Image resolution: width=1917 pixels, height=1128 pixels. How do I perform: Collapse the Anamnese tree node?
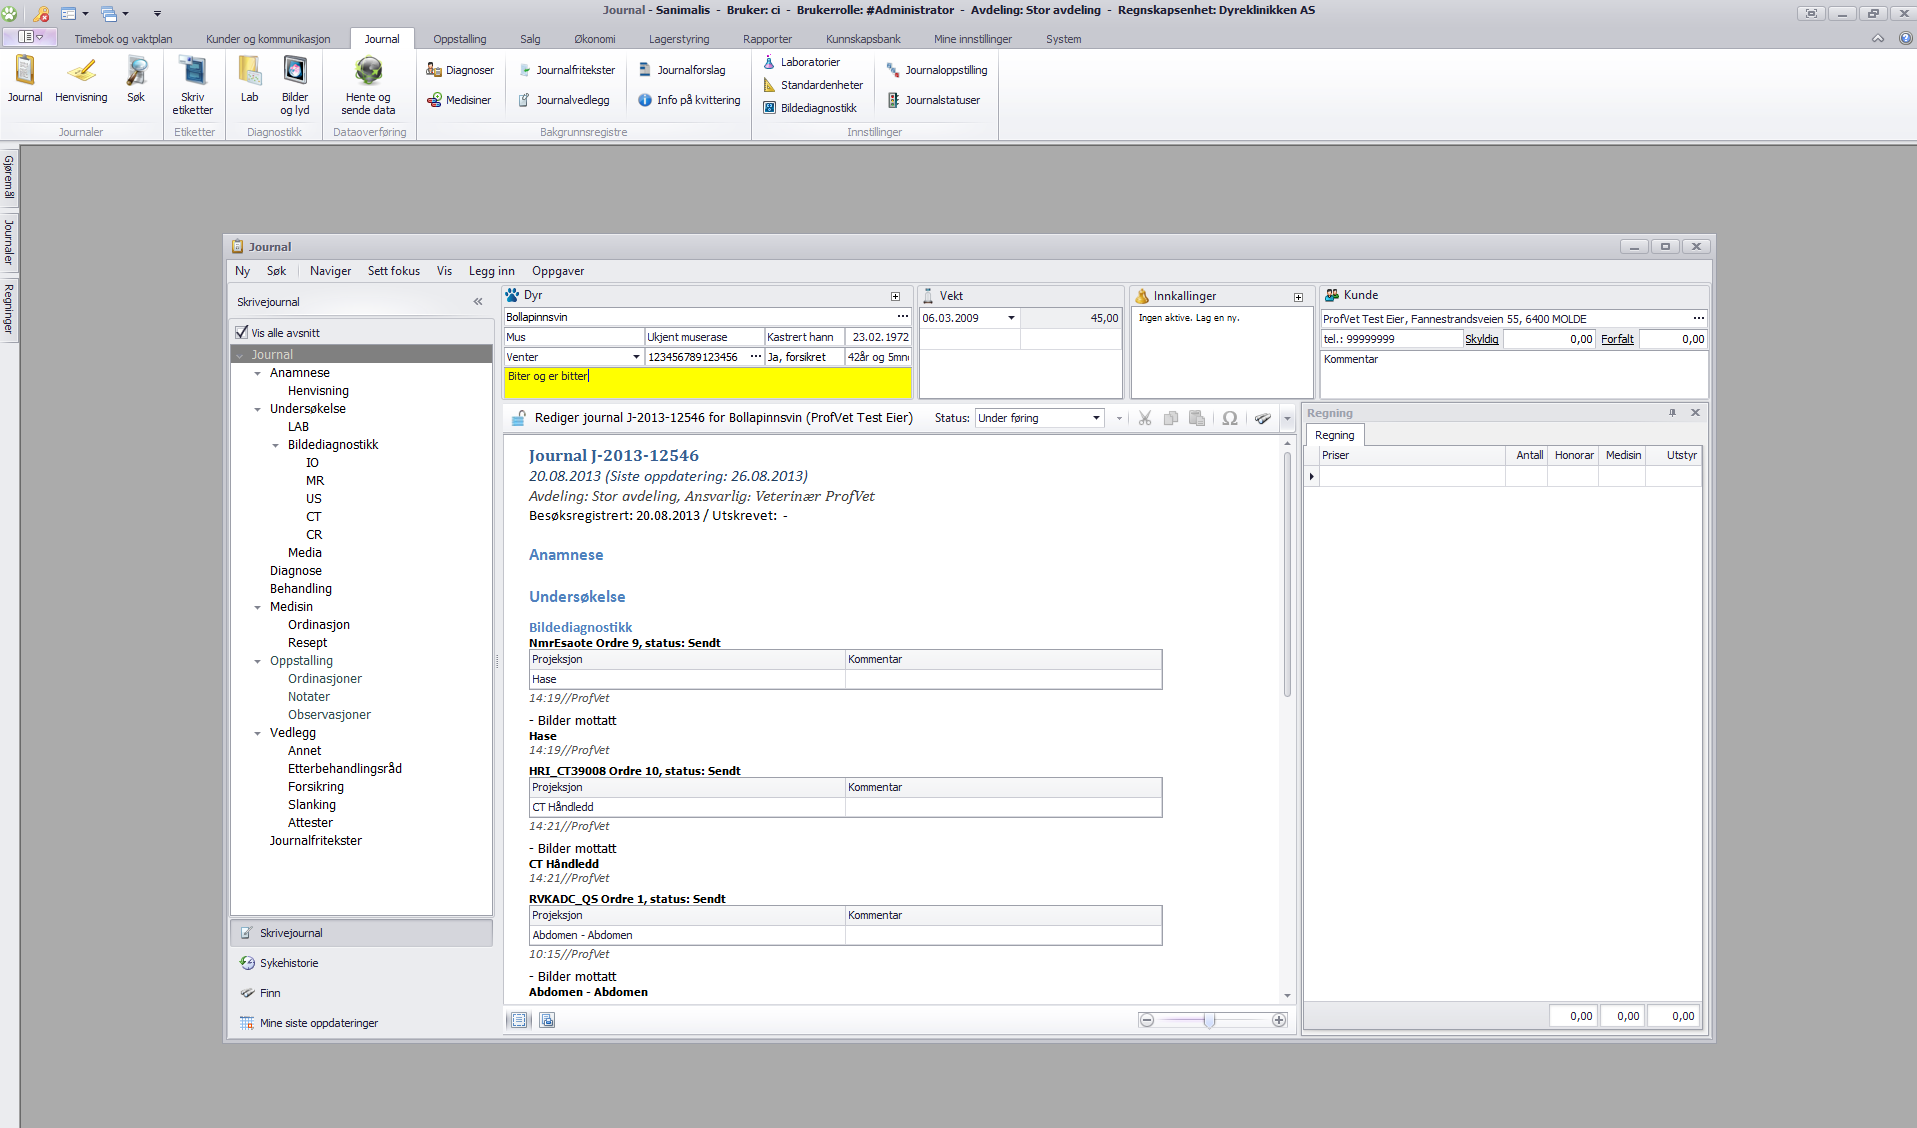pyautogui.click(x=257, y=373)
